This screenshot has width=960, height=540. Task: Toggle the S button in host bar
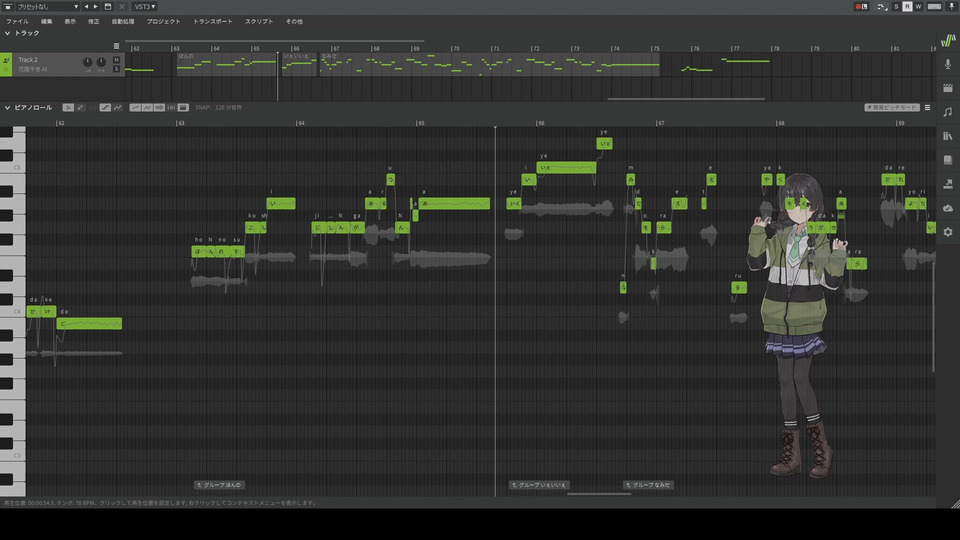click(x=896, y=7)
